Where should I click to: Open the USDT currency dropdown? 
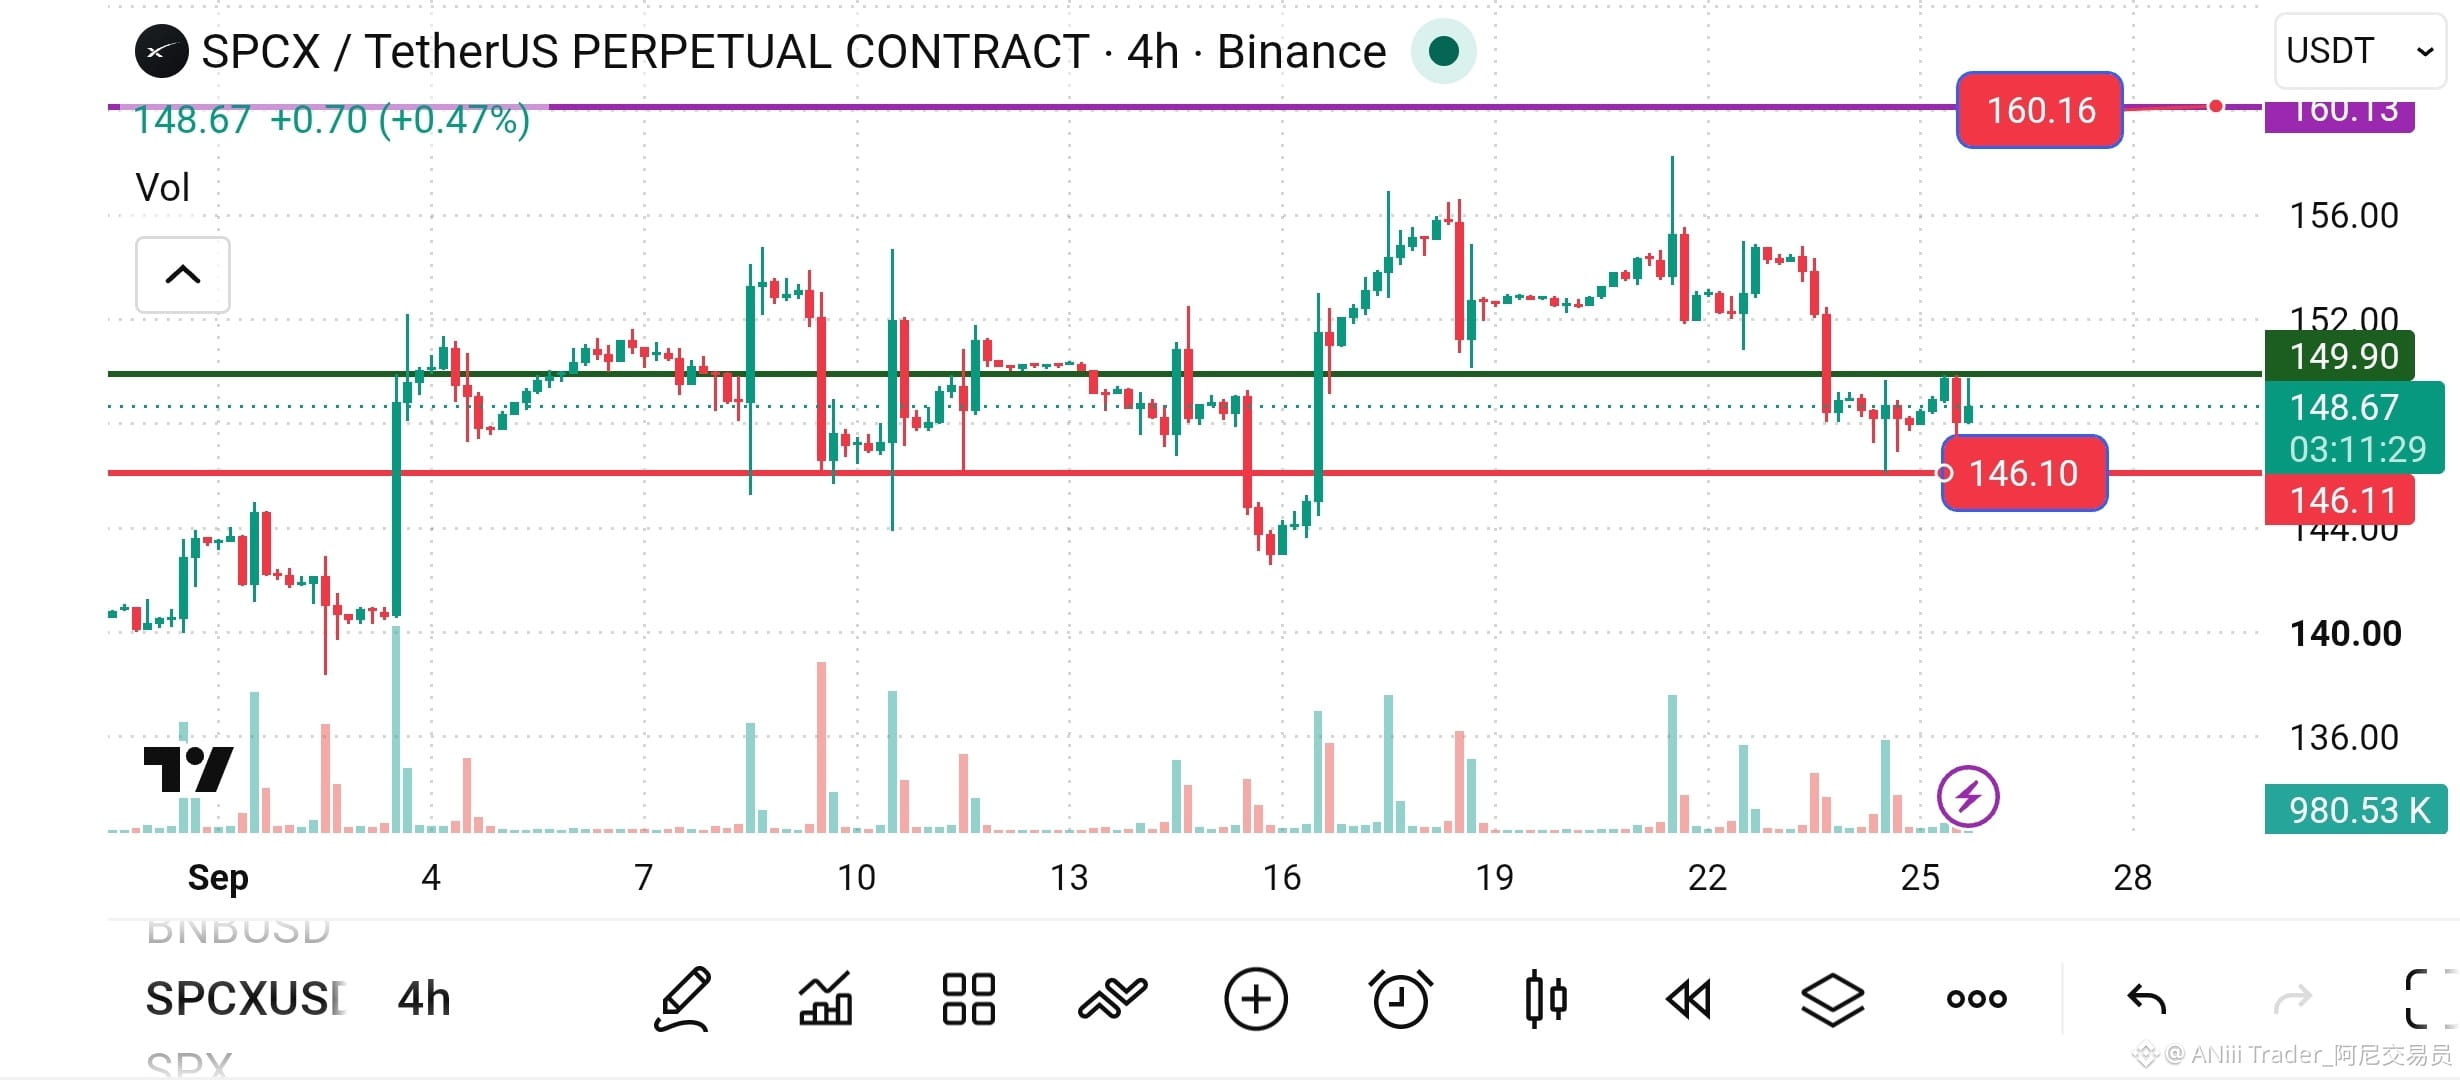point(2359,51)
